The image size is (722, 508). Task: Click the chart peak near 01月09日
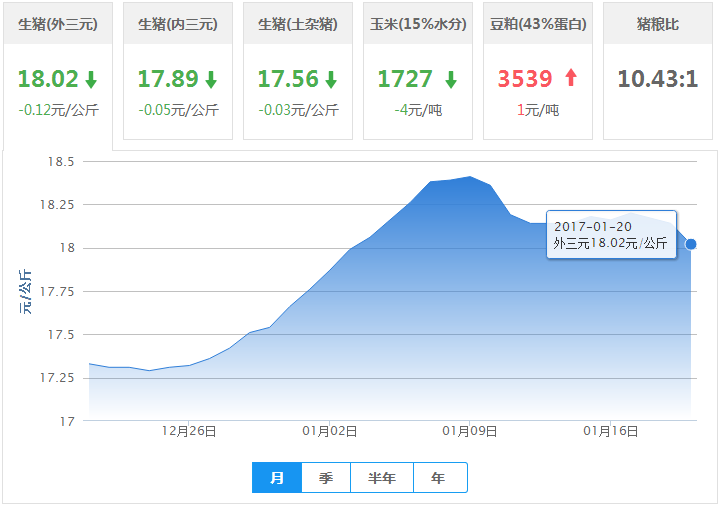[x=469, y=177]
